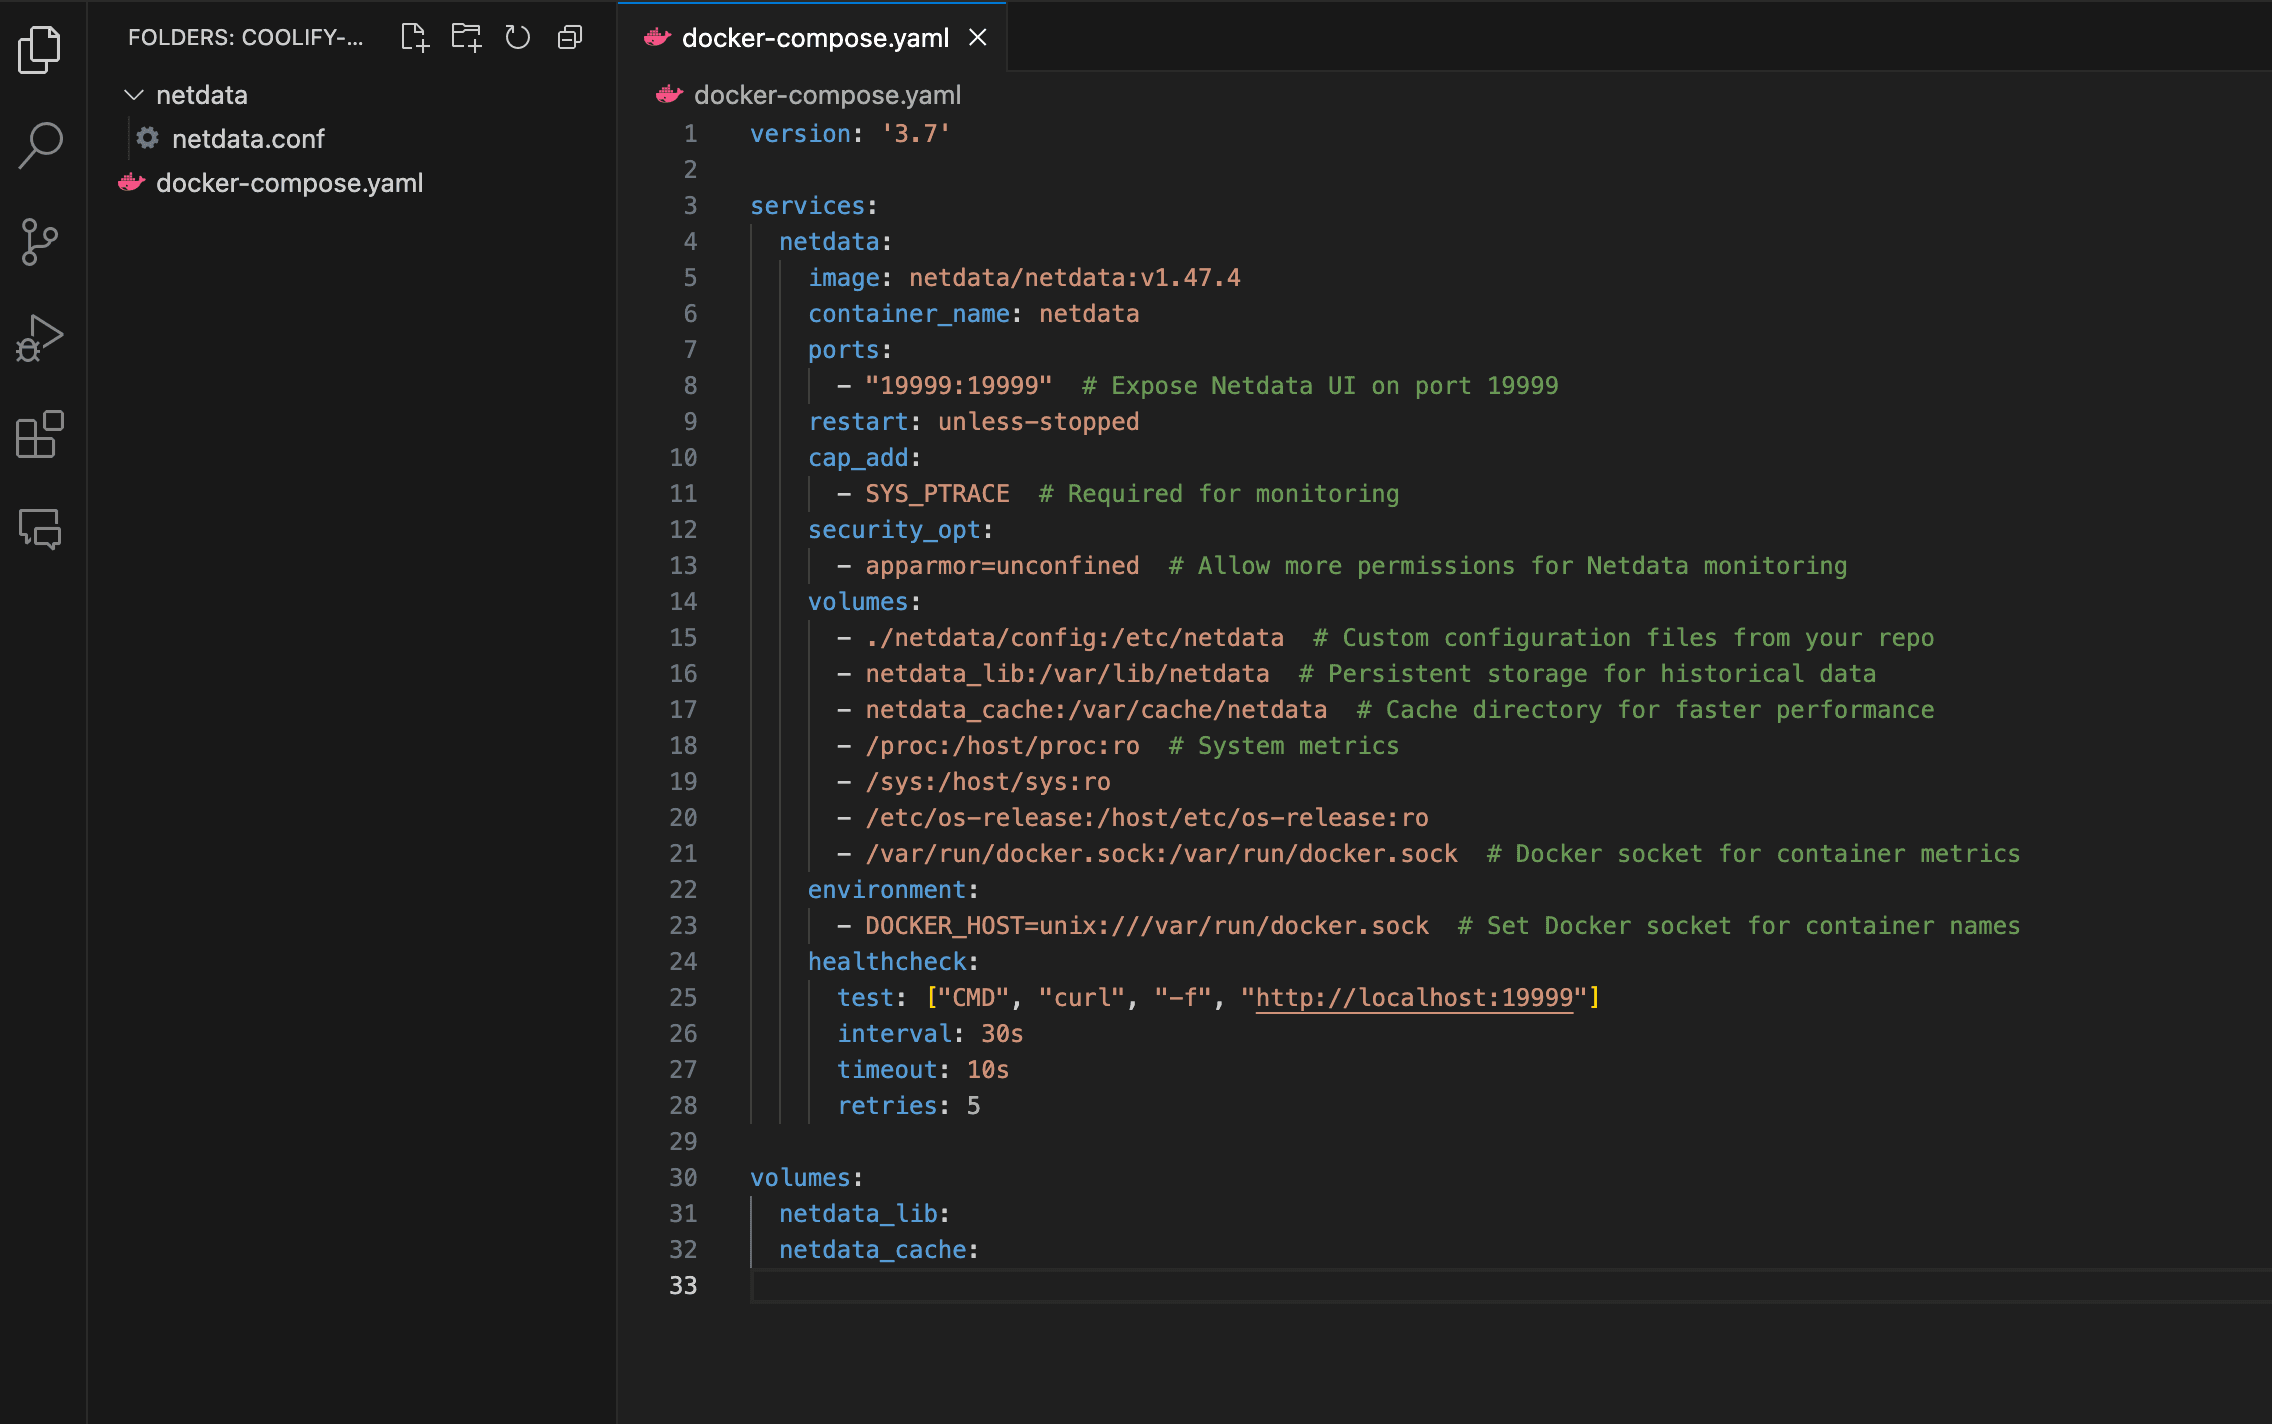Click line number 33 in gutter

click(683, 1285)
